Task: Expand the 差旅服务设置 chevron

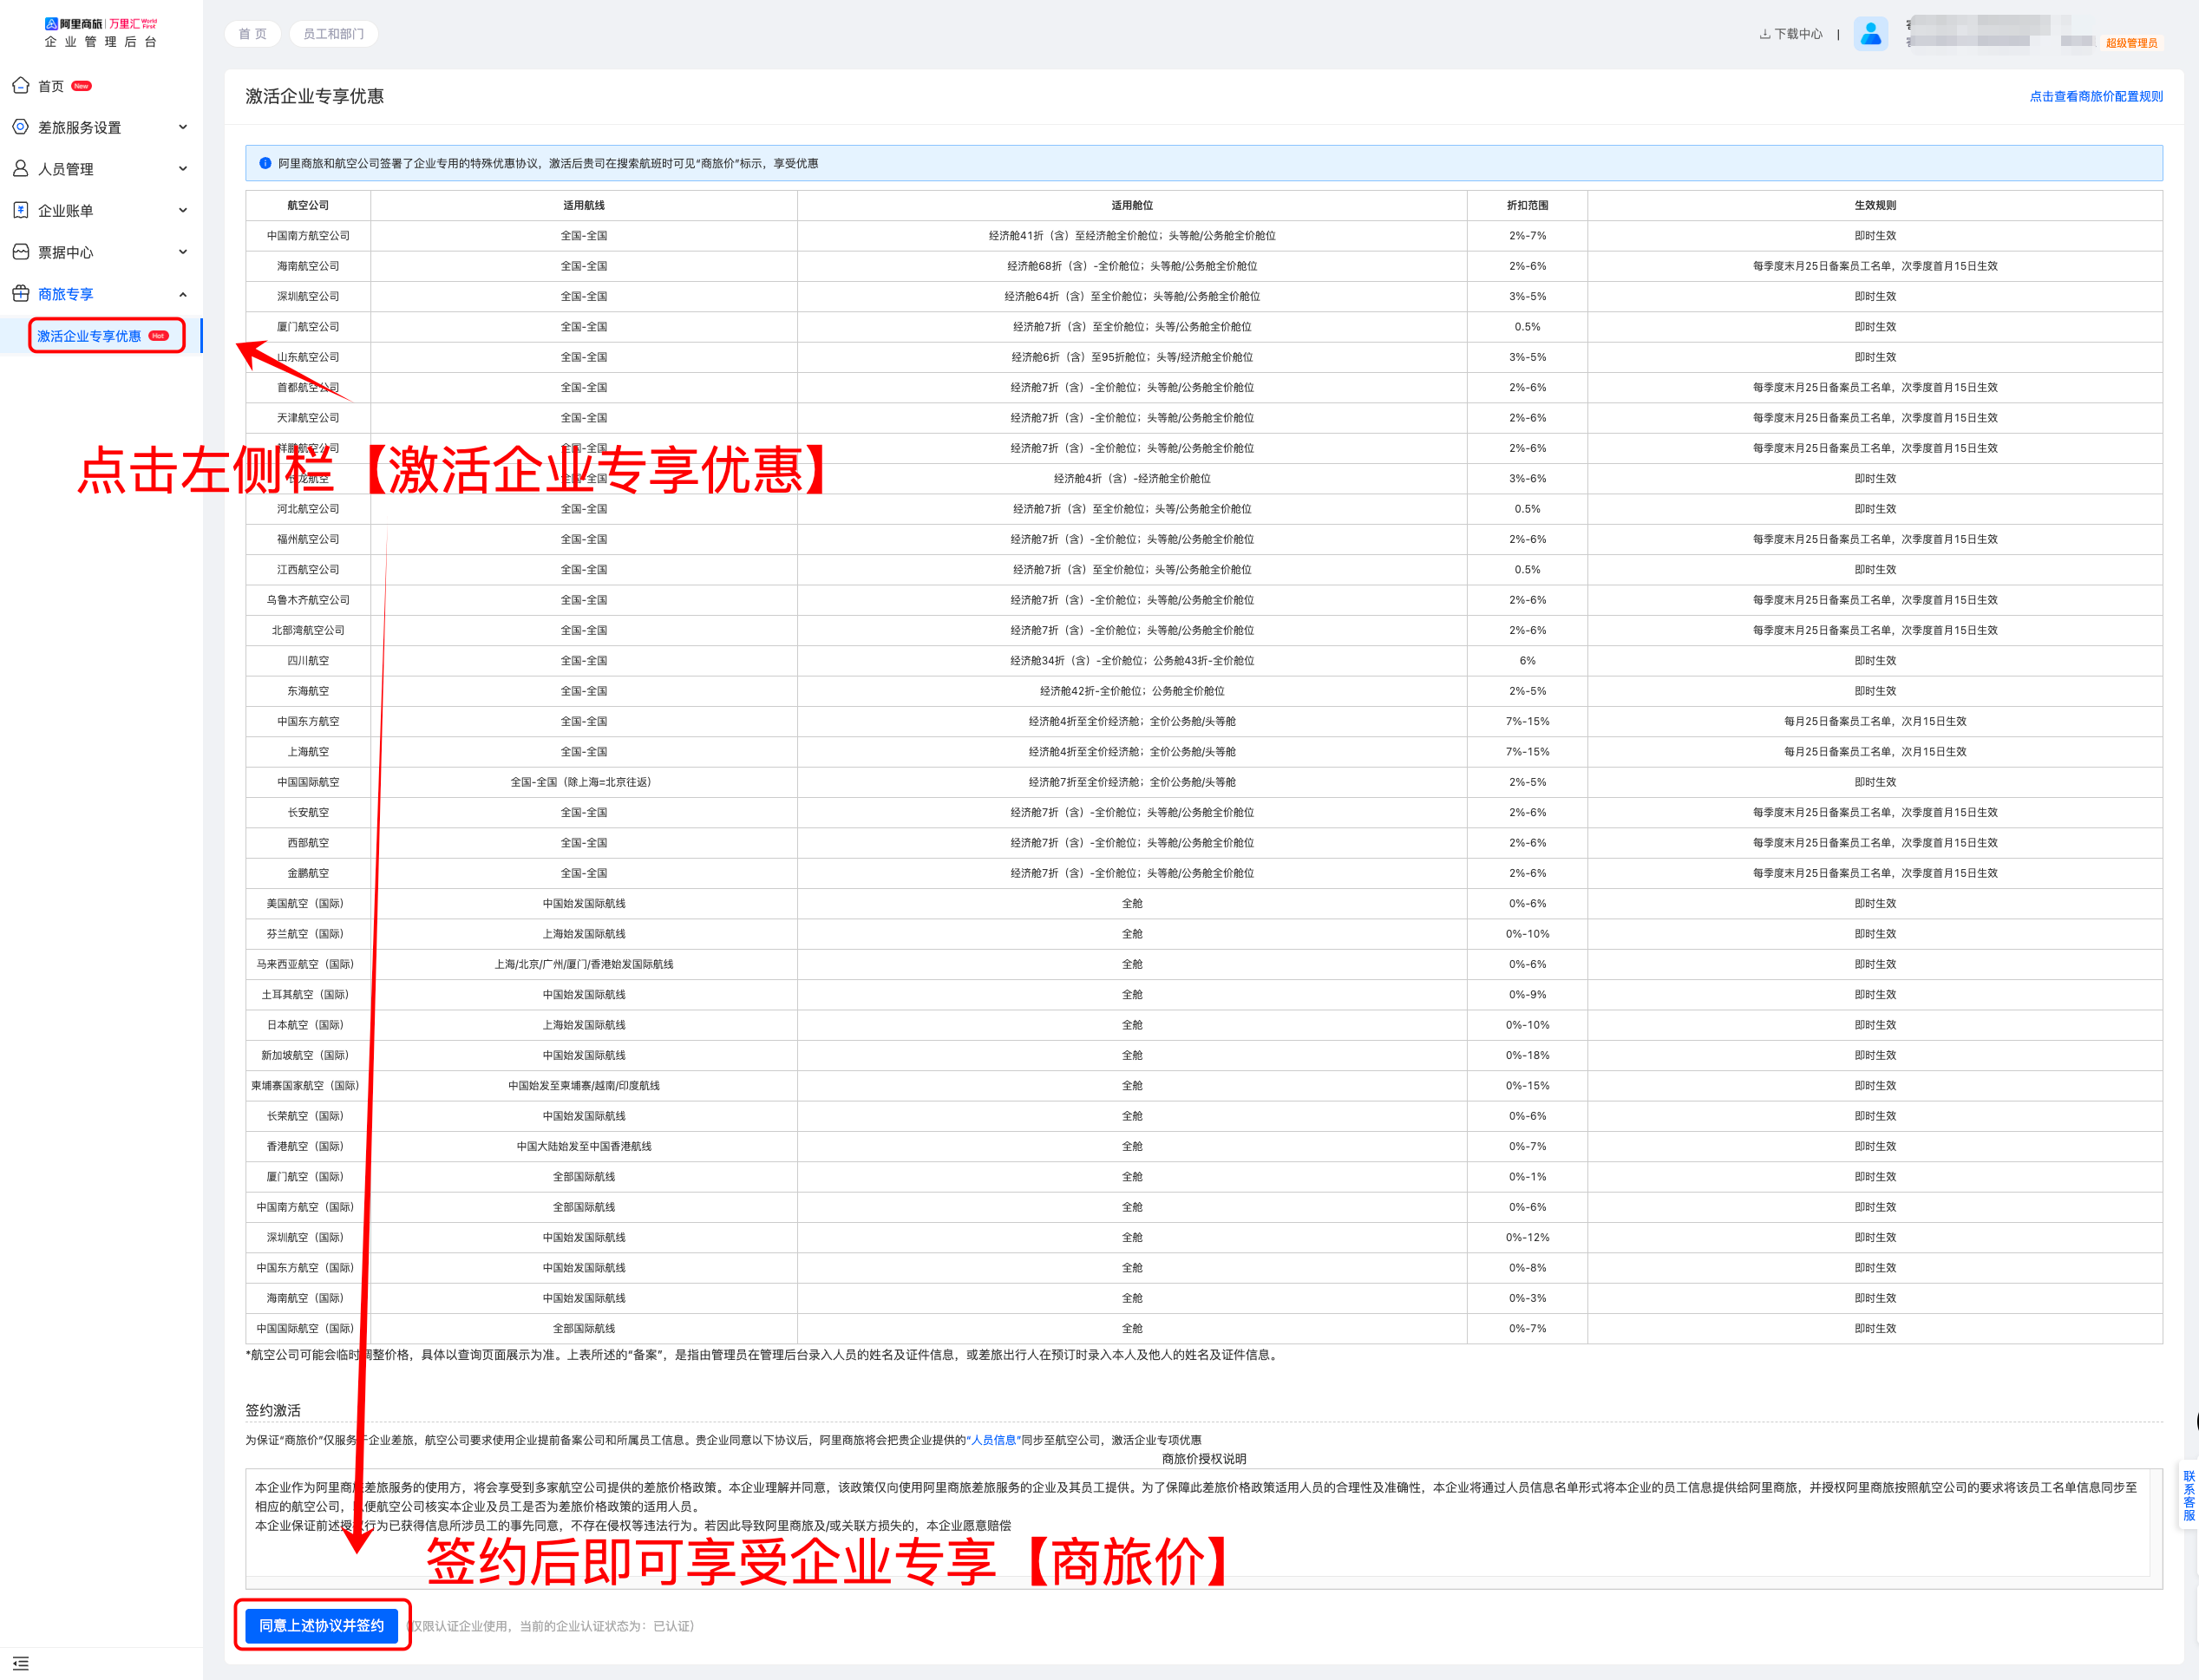Action: pos(183,127)
